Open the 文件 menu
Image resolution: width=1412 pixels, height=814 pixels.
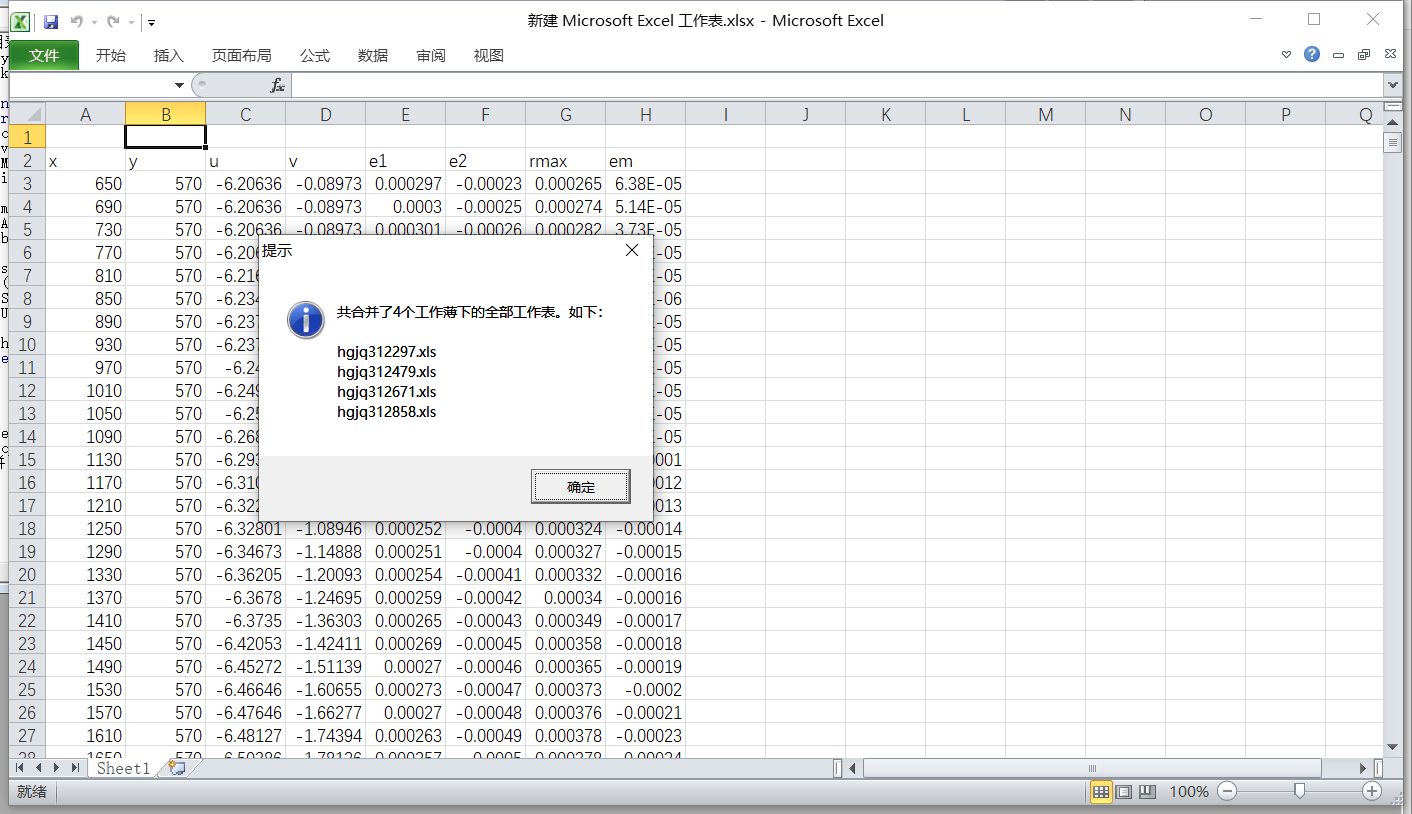click(44, 56)
